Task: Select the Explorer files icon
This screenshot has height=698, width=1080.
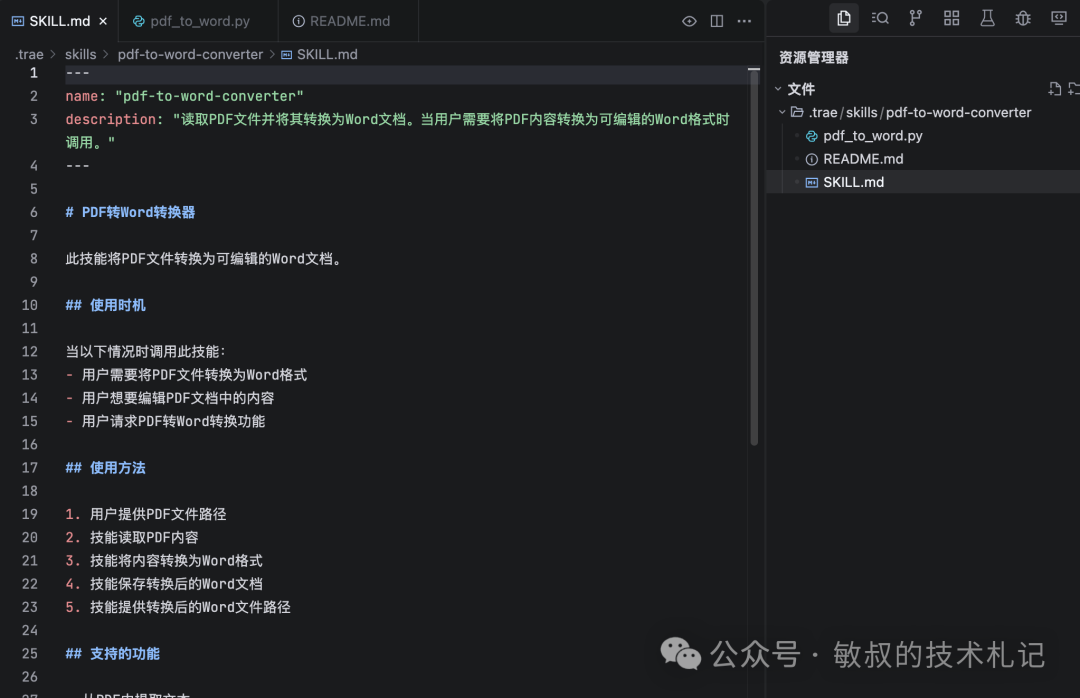Action: [x=843, y=17]
